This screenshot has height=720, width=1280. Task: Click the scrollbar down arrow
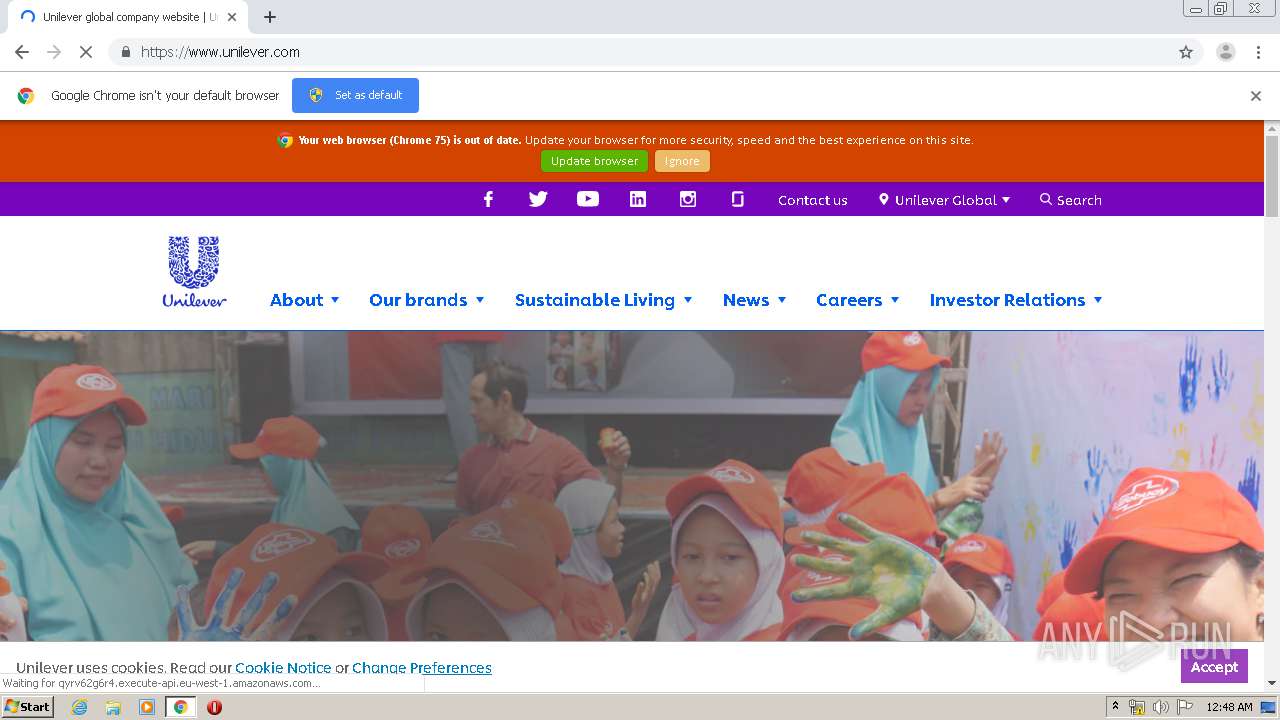[1272, 683]
